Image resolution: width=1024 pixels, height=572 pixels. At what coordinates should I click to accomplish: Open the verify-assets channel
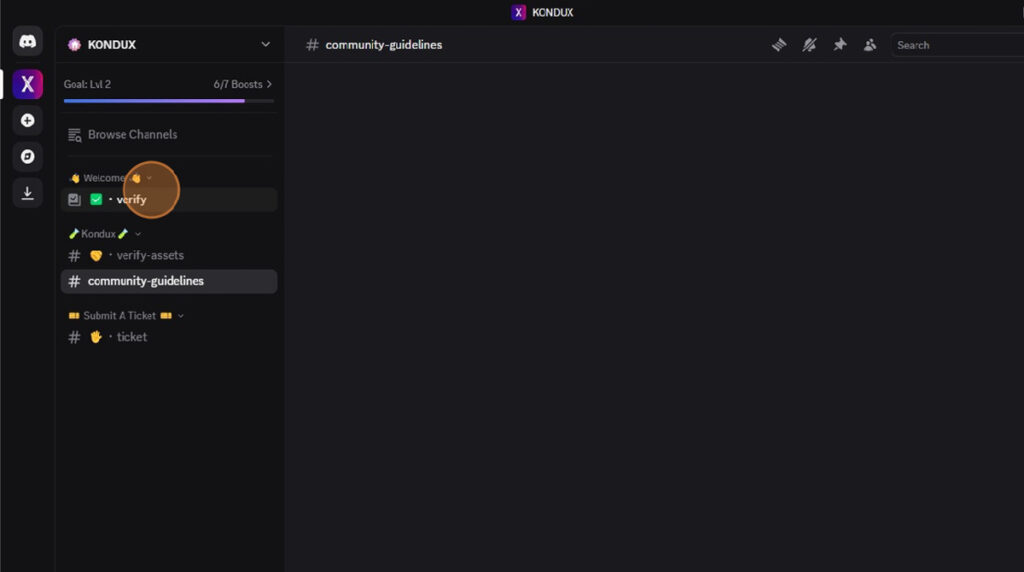pyautogui.click(x=169, y=255)
